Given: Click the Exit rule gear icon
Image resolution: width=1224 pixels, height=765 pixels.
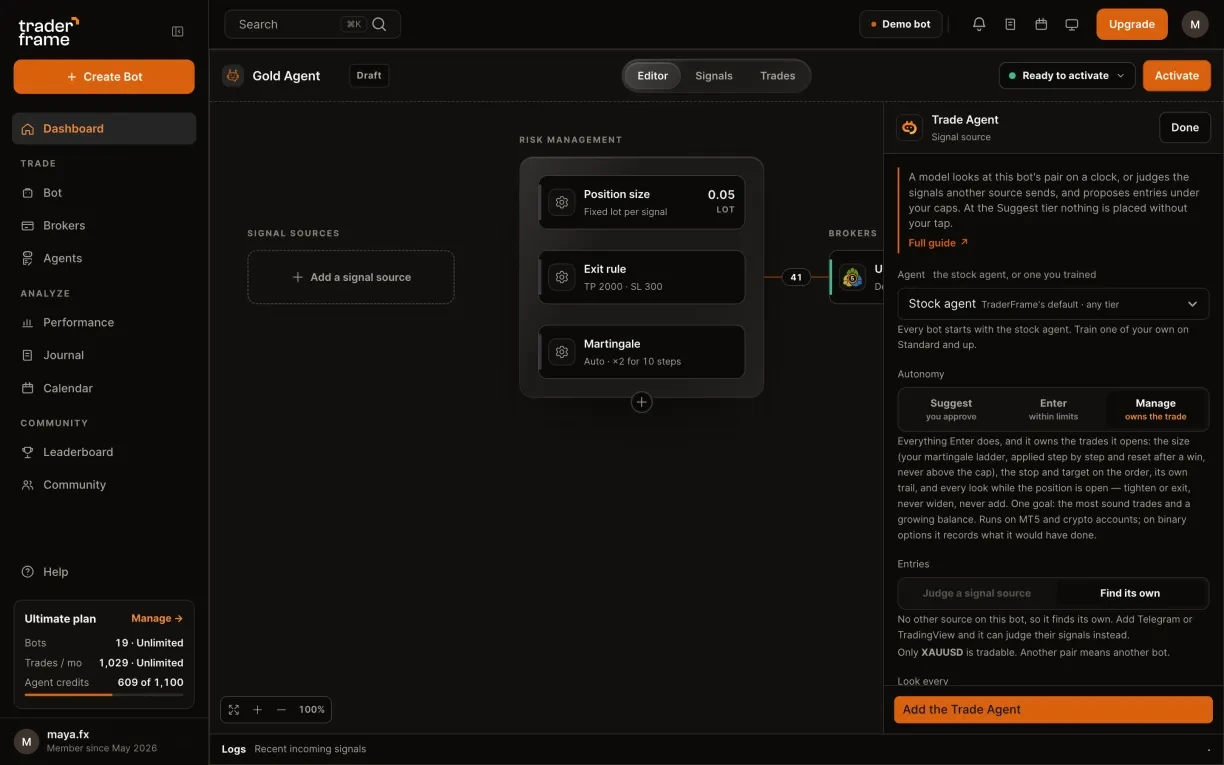Looking at the screenshot, I should pos(562,277).
